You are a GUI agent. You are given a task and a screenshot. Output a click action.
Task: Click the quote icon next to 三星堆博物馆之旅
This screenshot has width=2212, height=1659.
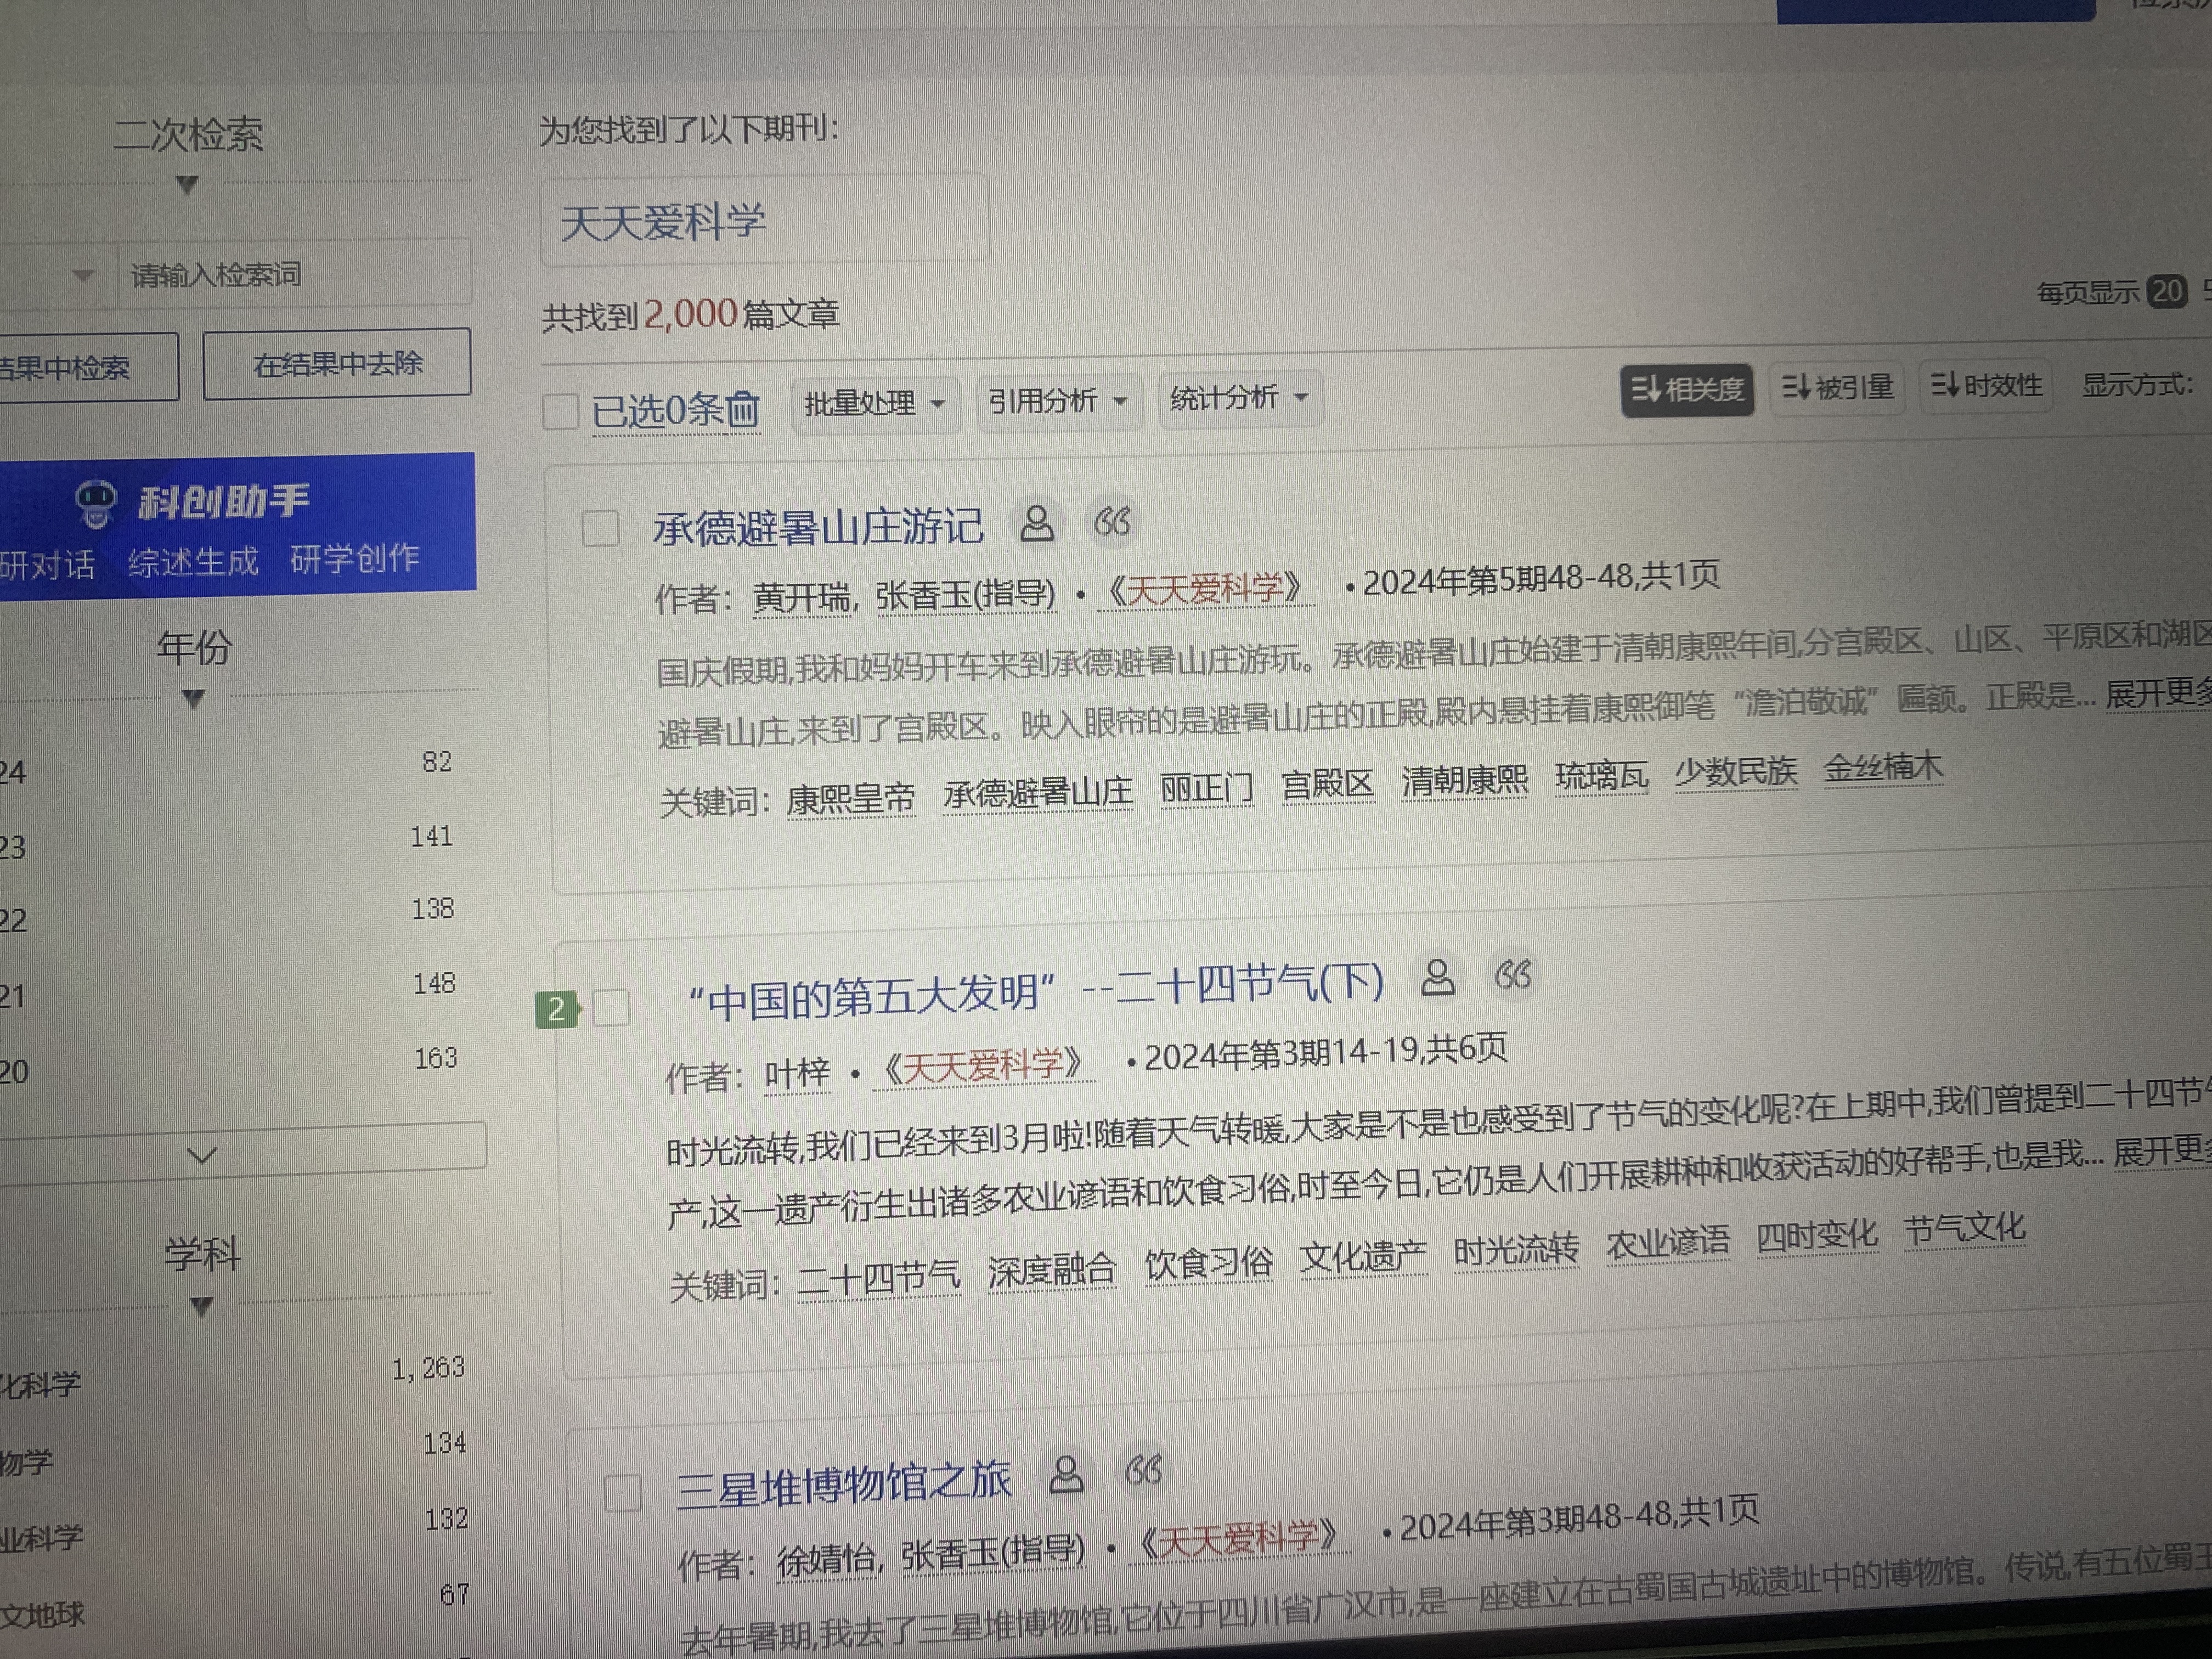[x=1143, y=1470]
